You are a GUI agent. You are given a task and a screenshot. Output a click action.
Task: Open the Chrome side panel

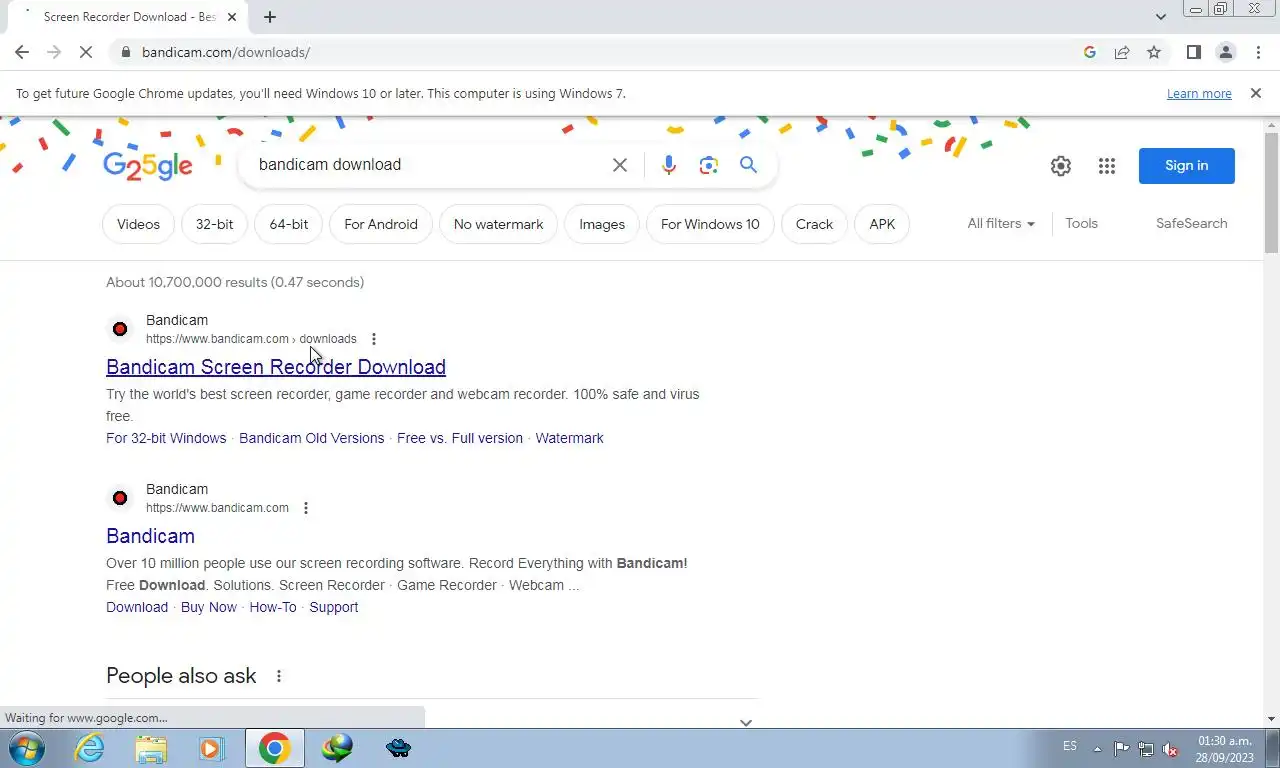[1193, 52]
